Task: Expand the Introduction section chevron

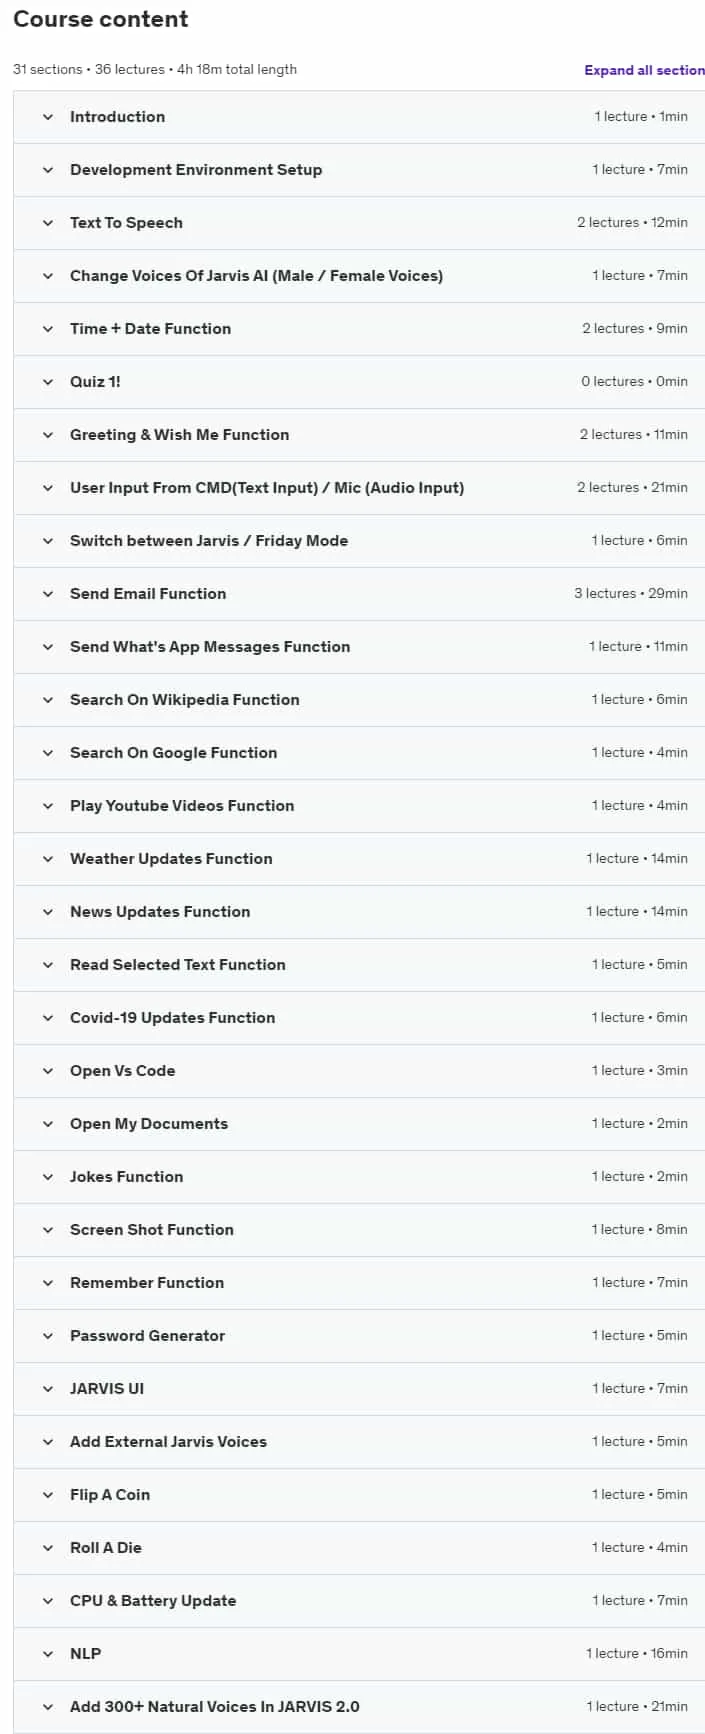Action: tap(48, 117)
